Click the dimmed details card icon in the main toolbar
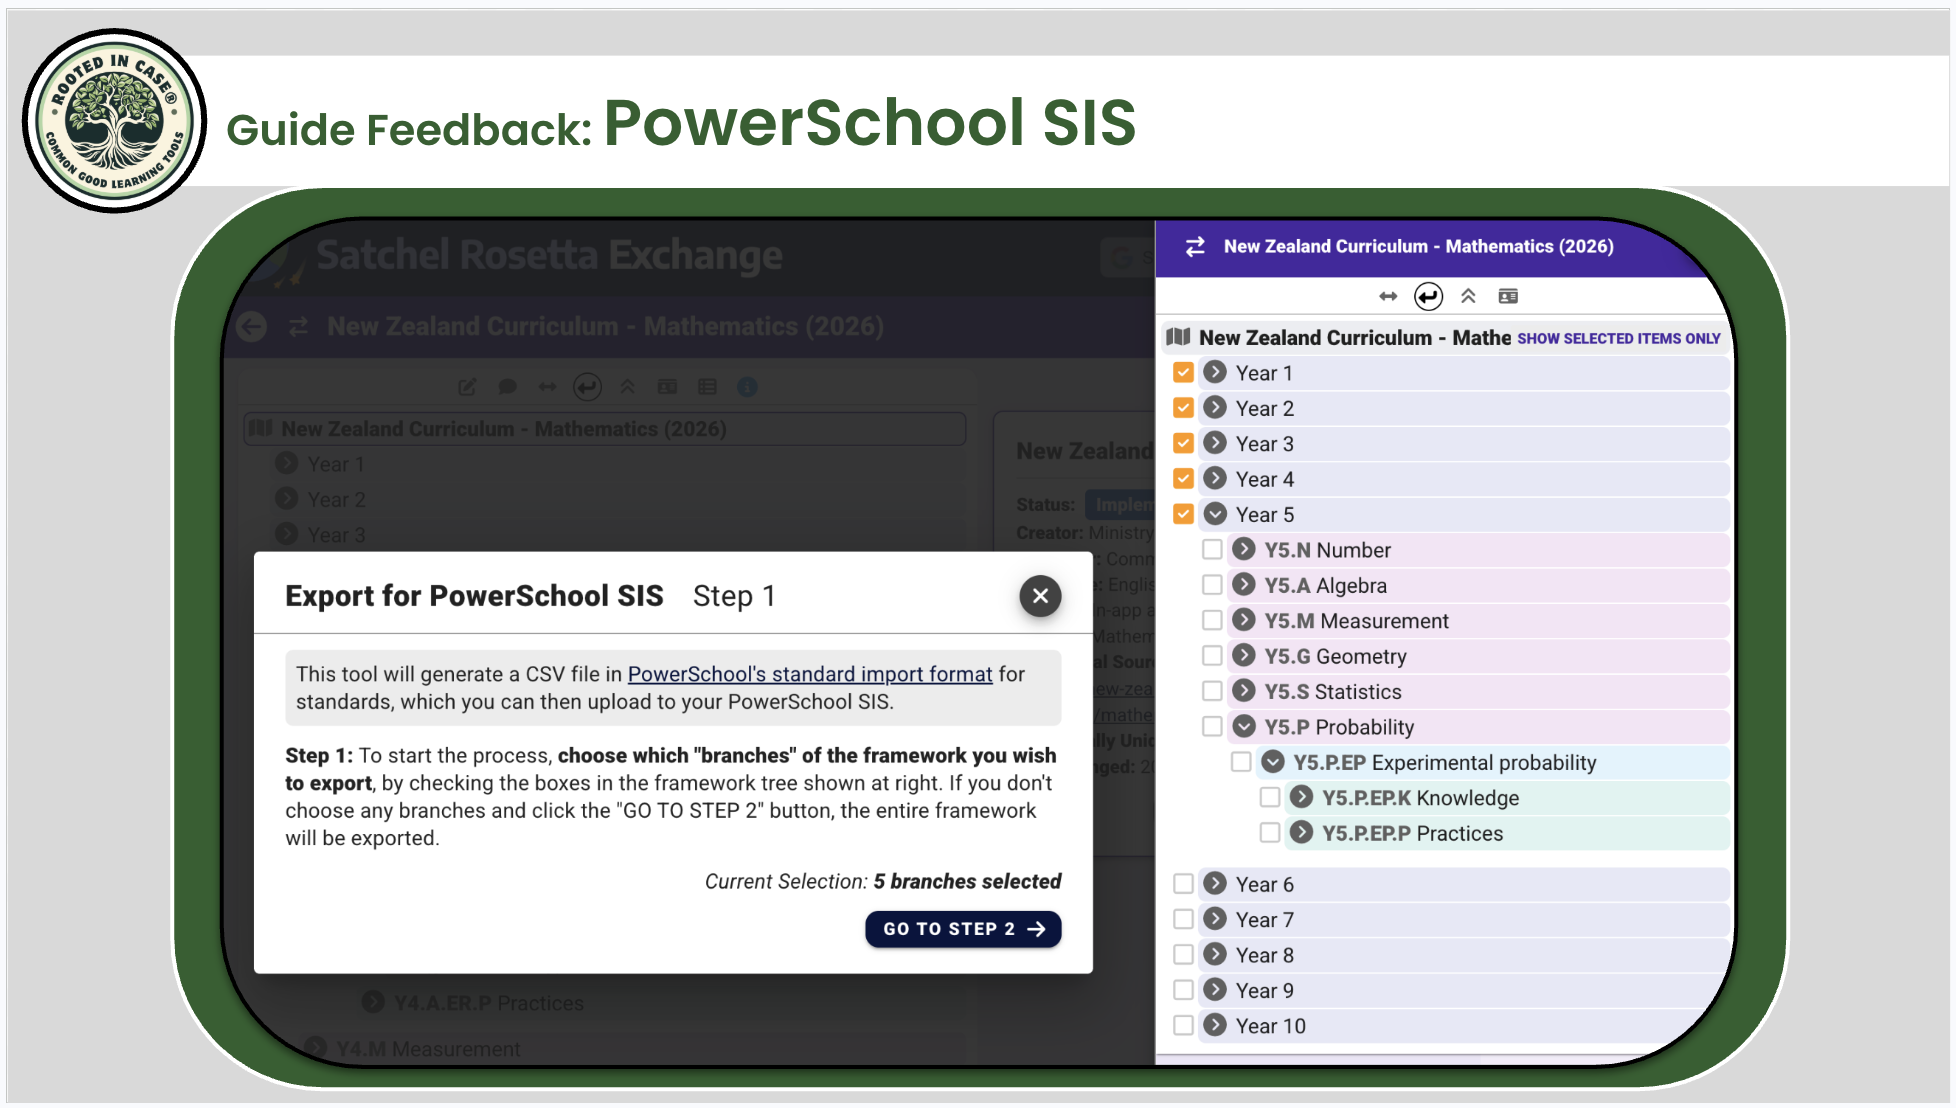This screenshot has height=1108, width=1956. click(667, 387)
